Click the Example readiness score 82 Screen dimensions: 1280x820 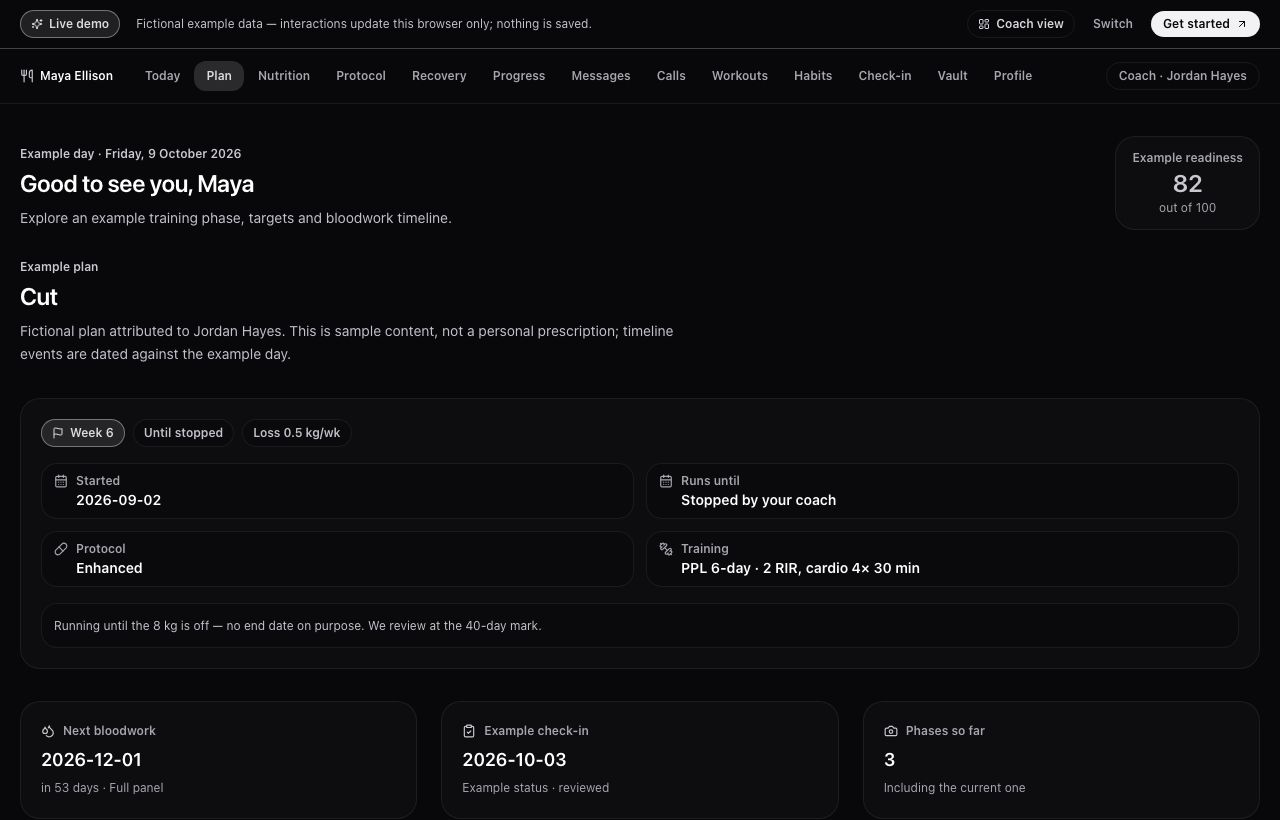tap(1187, 184)
